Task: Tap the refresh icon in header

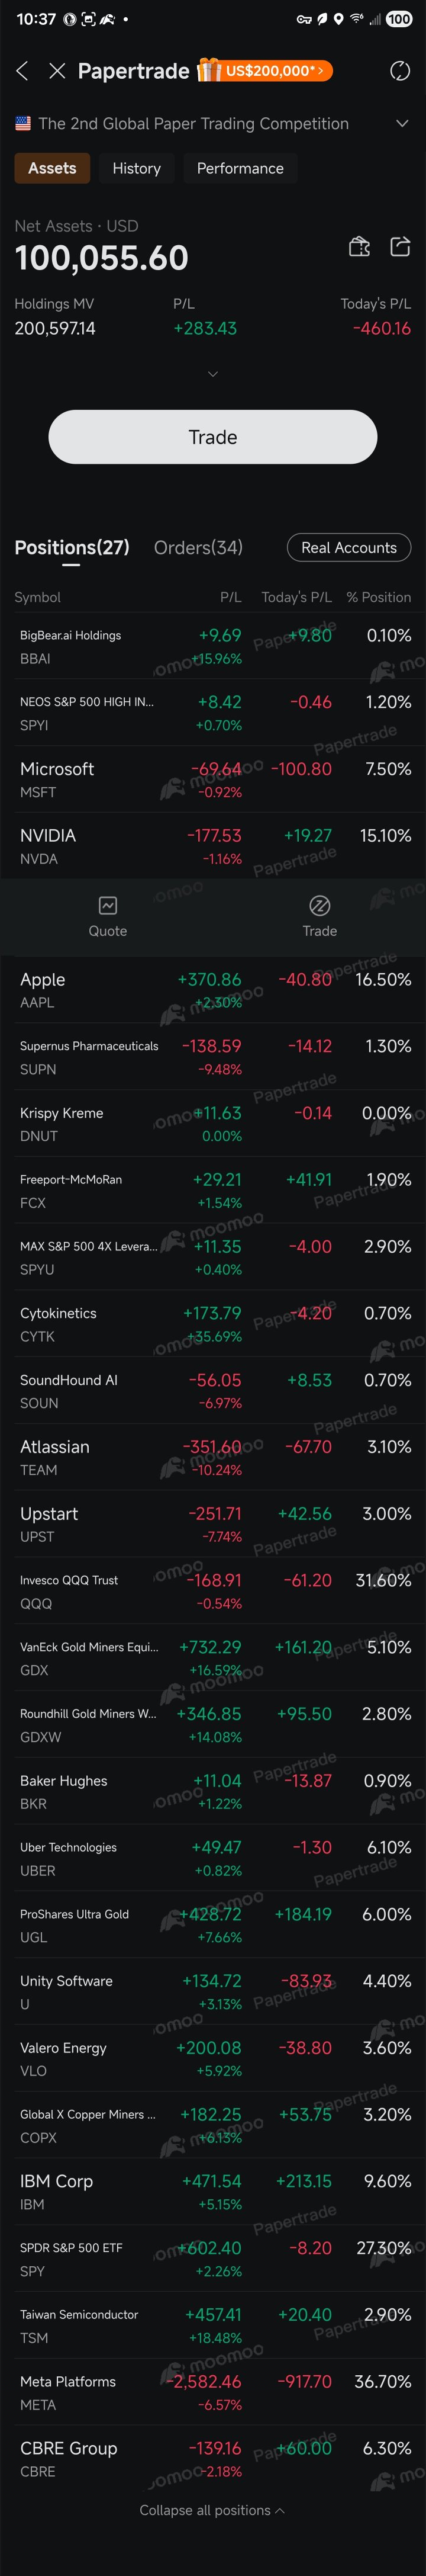Action: [x=399, y=70]
